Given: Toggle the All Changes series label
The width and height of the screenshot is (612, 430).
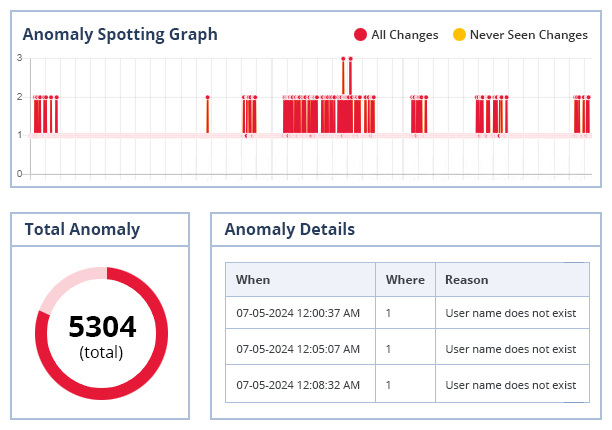Looking at the screenshot, I should point(404,35).
